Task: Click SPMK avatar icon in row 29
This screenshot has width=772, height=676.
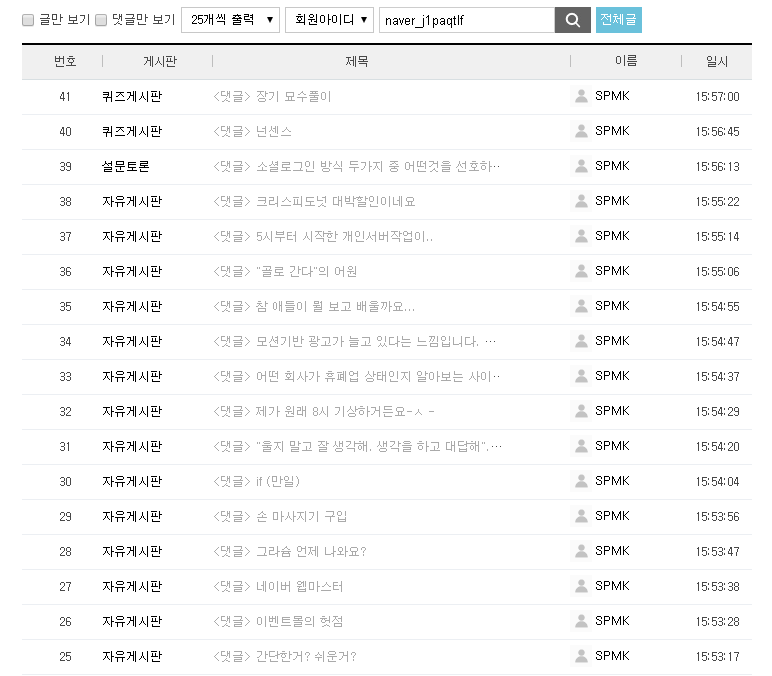Action: tap(581, 515)
